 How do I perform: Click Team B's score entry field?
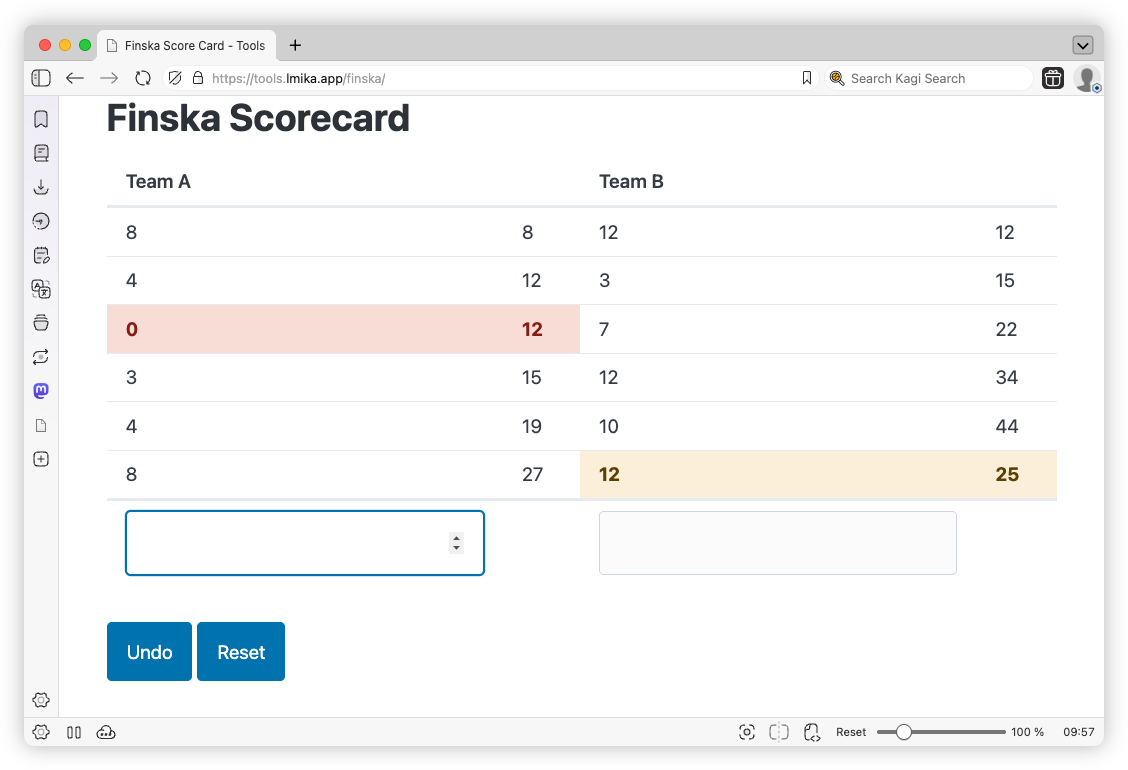click(x=777, y=543)
